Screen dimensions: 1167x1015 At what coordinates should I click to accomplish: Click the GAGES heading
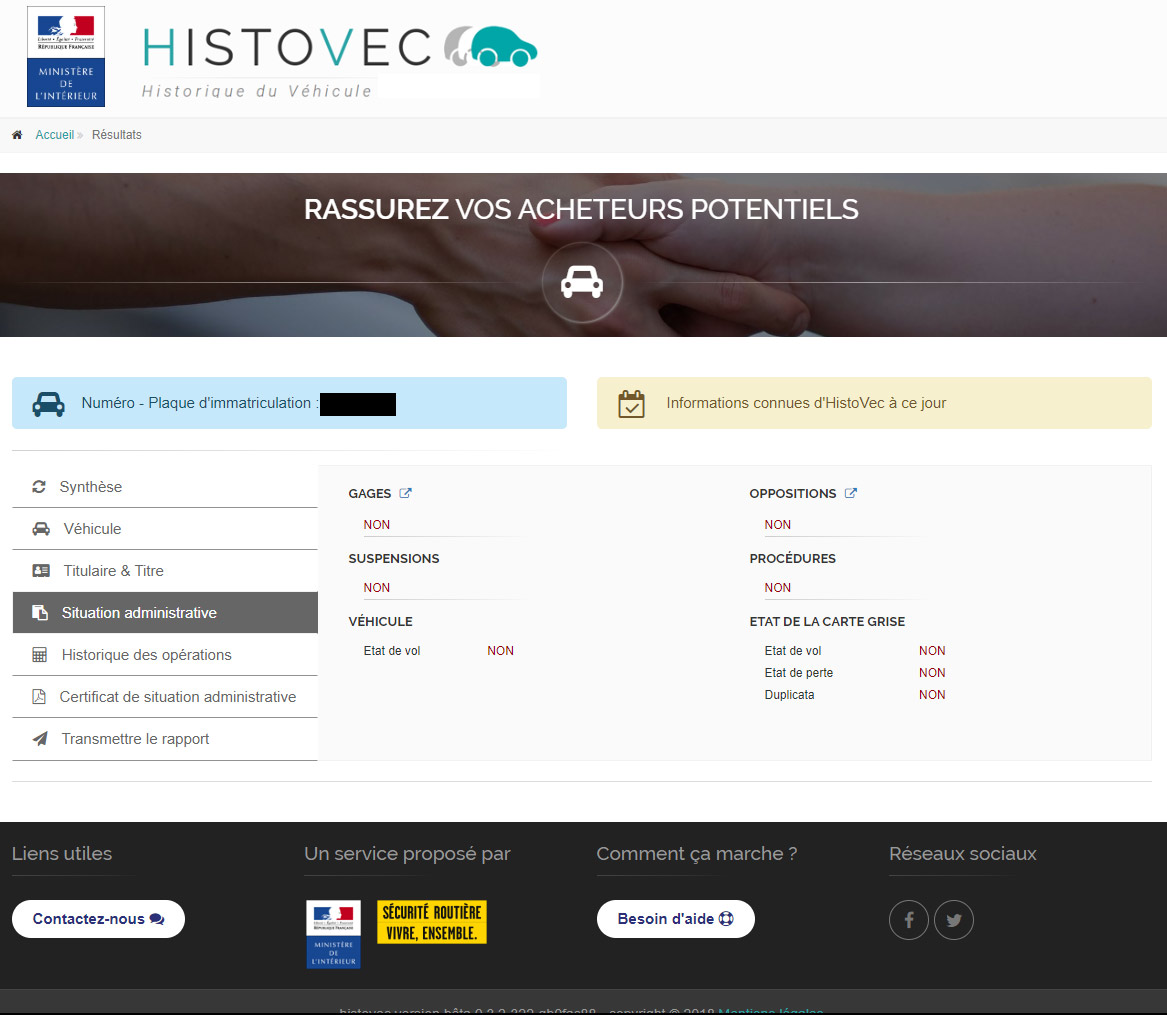(x=370, y=493)
